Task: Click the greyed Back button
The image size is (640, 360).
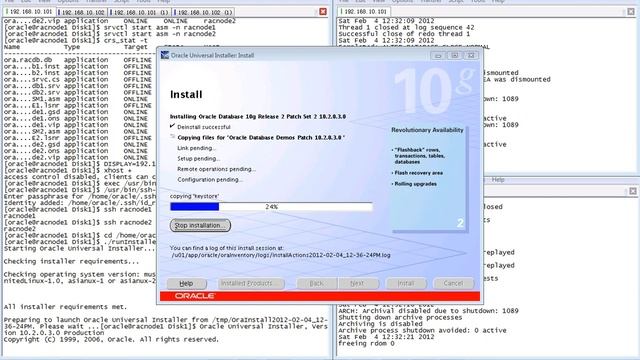Action: coord(317,283)
